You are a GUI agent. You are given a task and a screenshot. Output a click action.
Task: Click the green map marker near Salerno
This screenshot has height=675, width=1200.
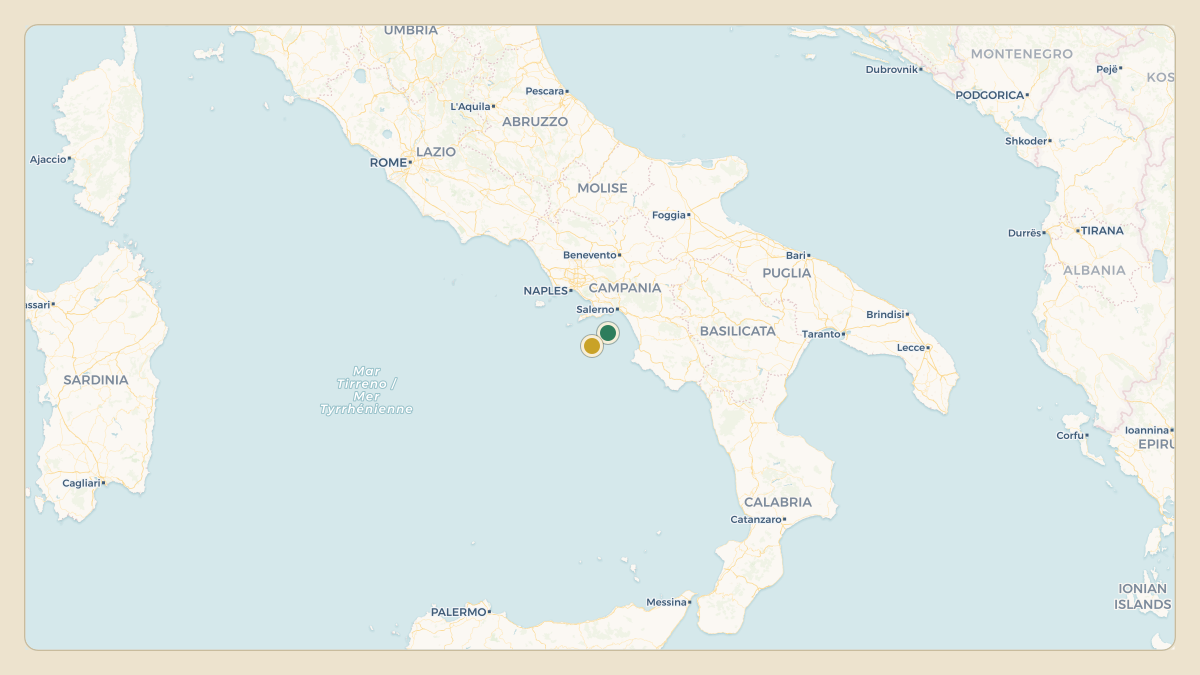[608, 333]
